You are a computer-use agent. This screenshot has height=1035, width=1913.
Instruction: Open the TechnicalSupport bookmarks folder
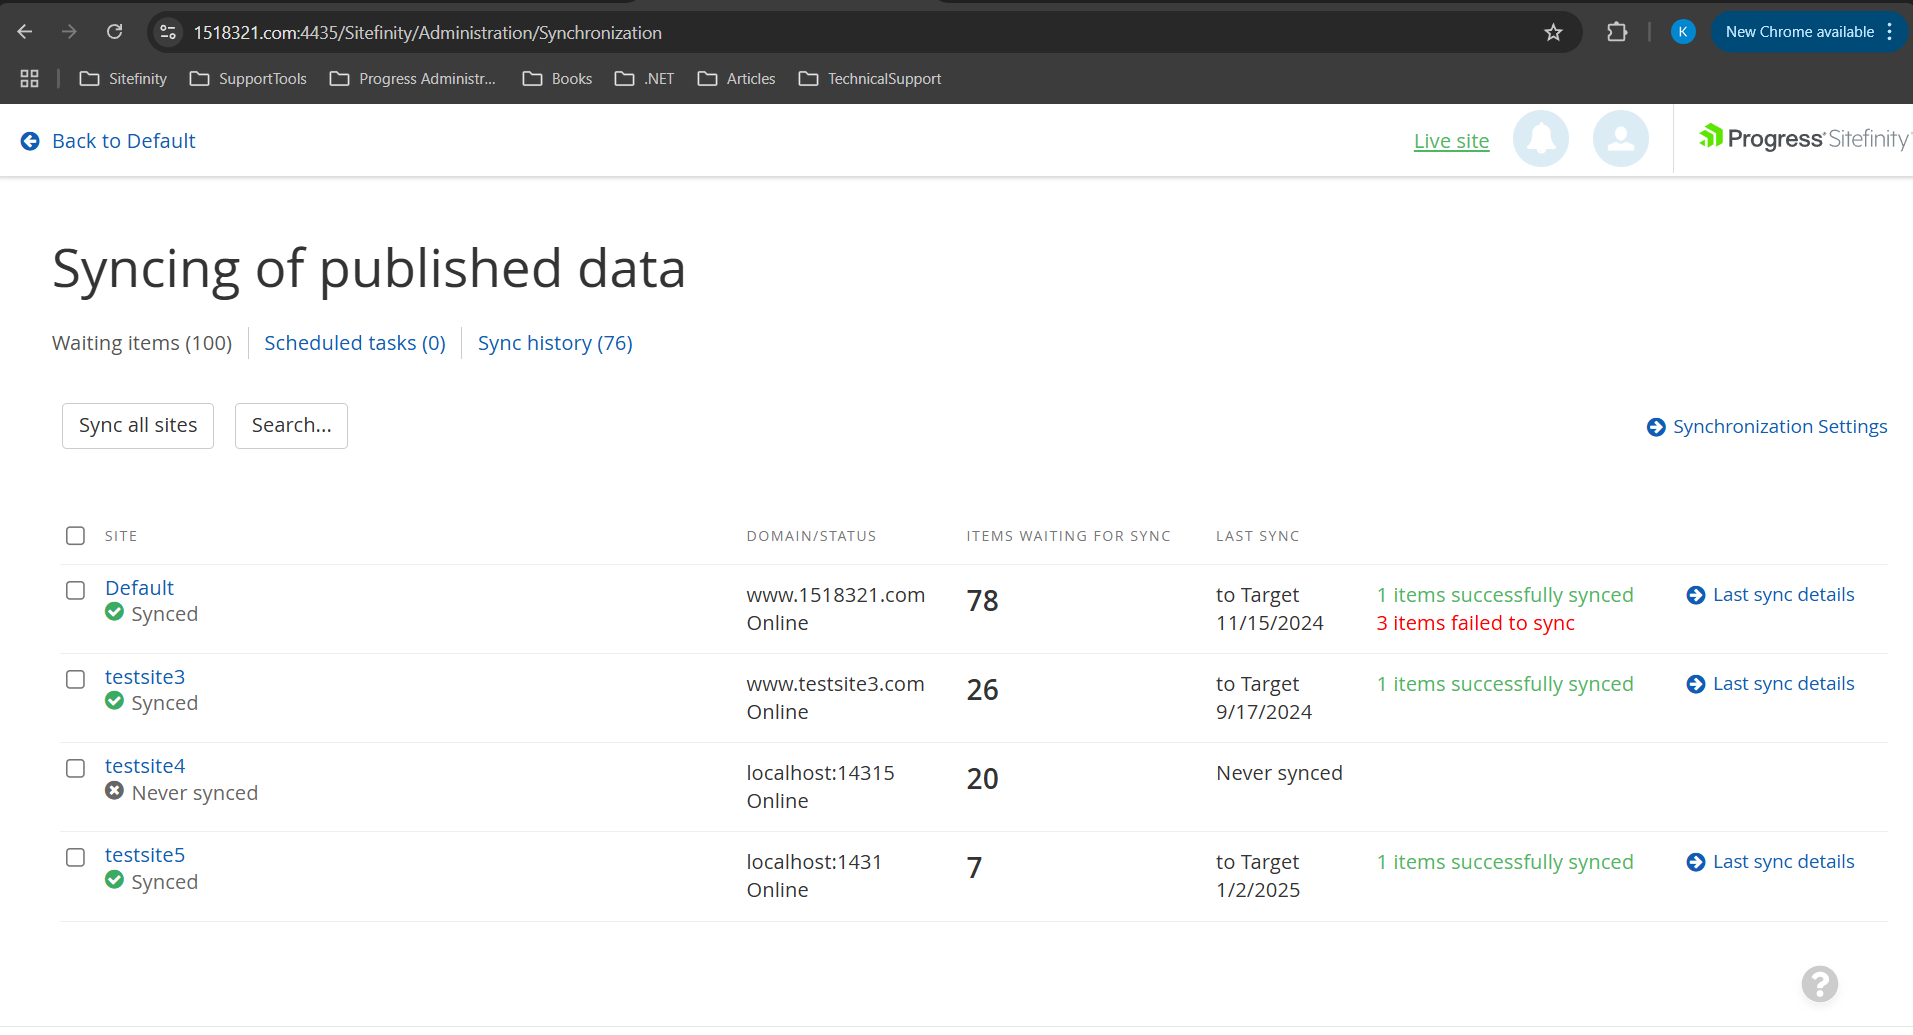click(870, 78)
